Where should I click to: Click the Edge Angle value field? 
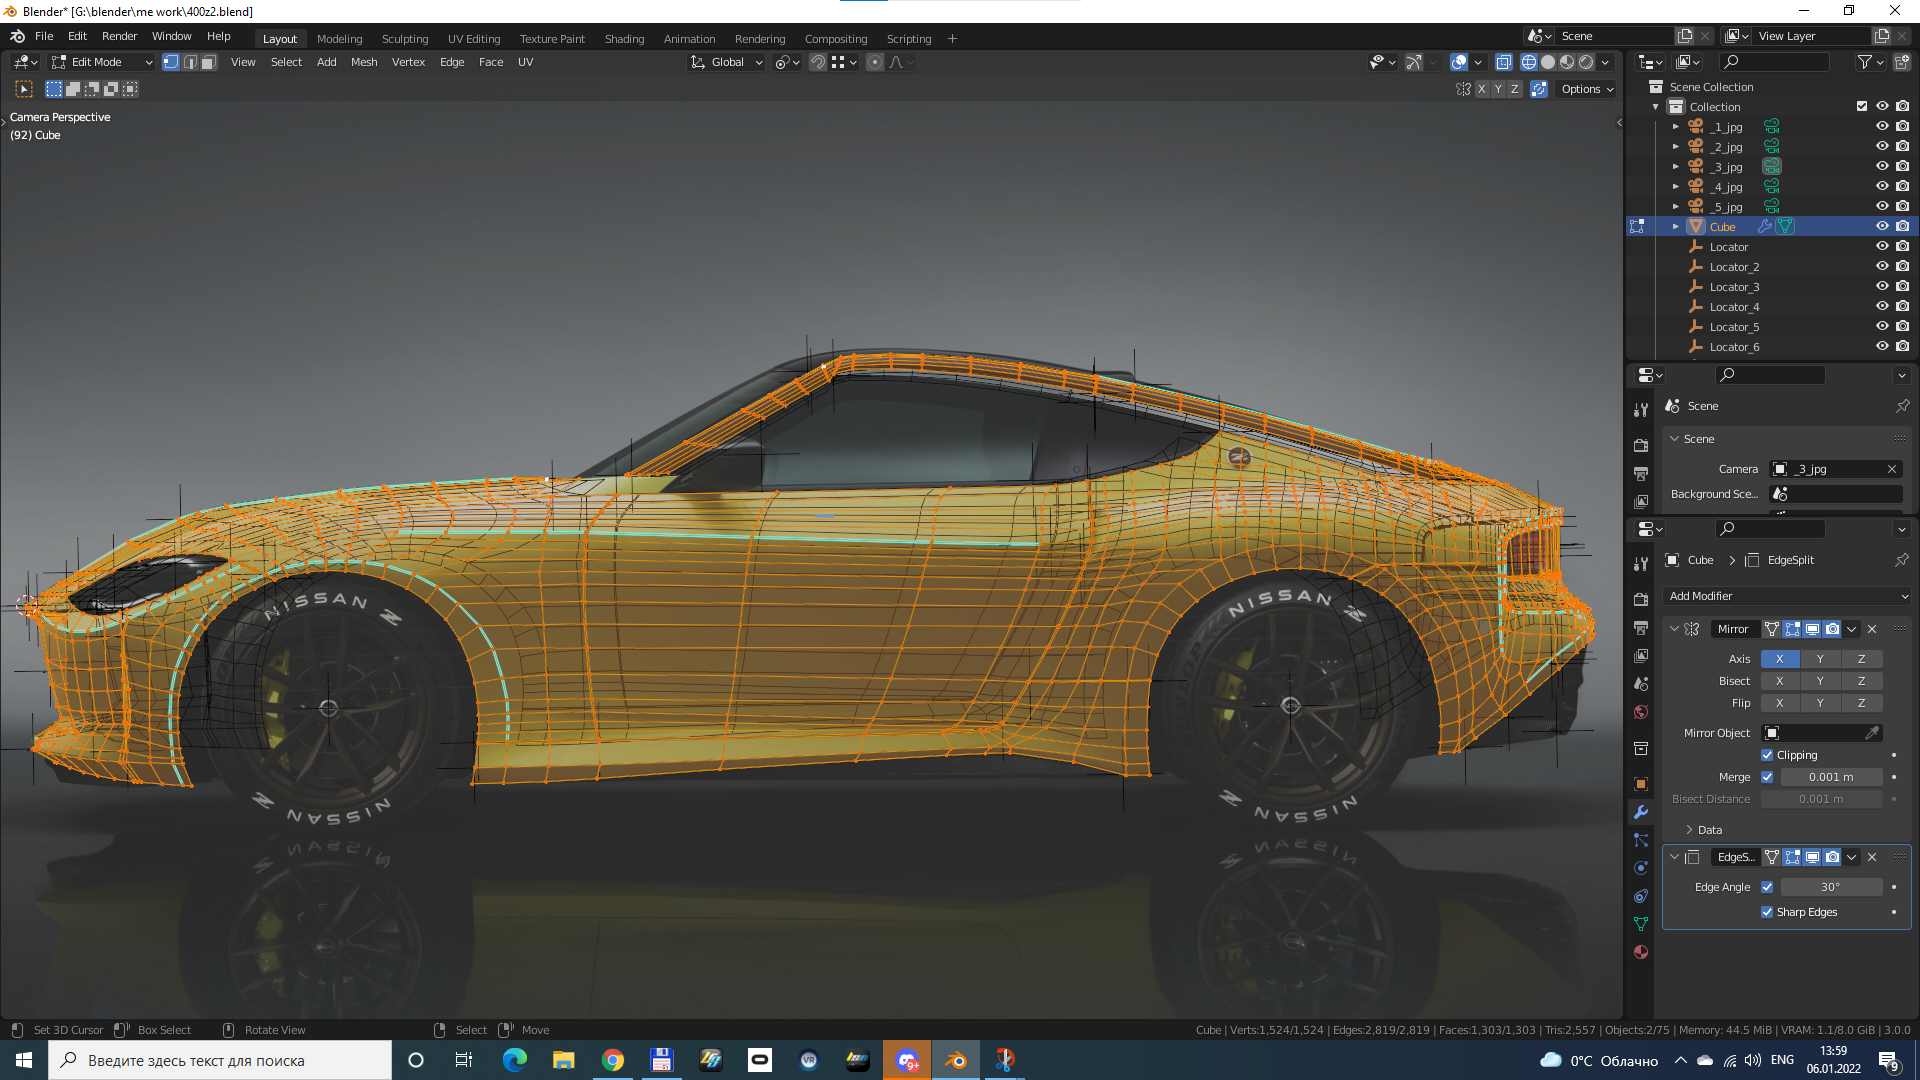pyautogui.click(x=1830, y=887)
